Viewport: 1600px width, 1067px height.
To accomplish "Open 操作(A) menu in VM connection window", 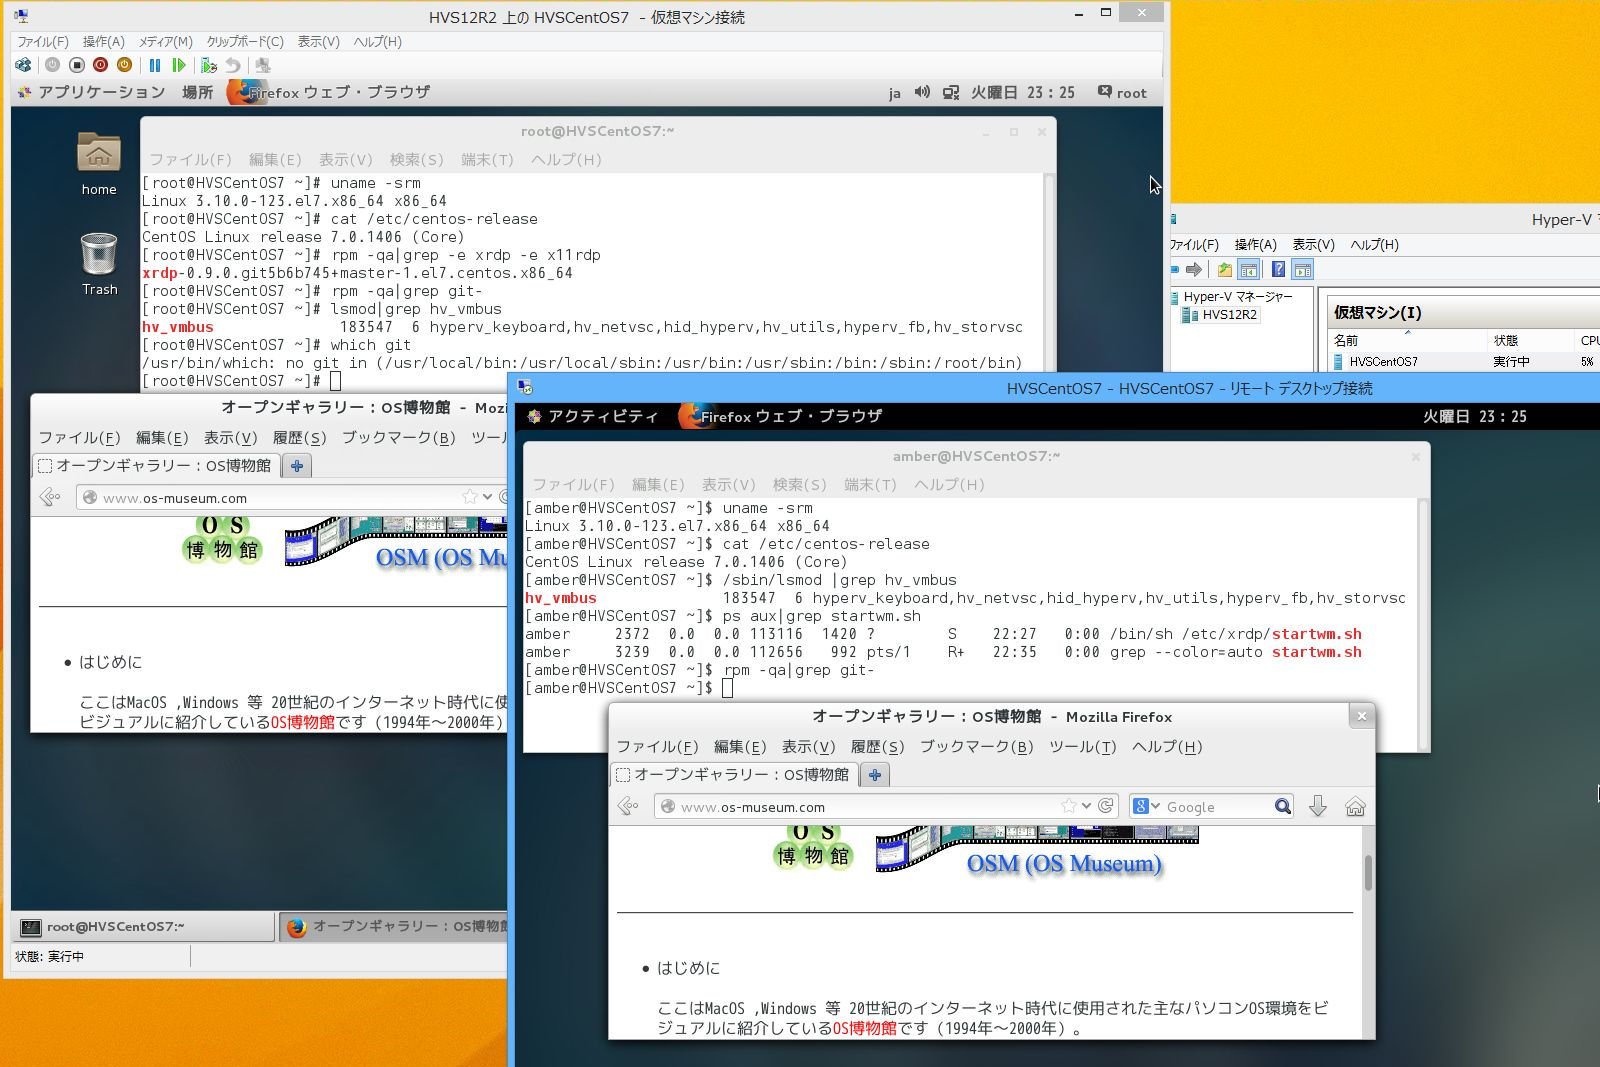I will point(103,41).
